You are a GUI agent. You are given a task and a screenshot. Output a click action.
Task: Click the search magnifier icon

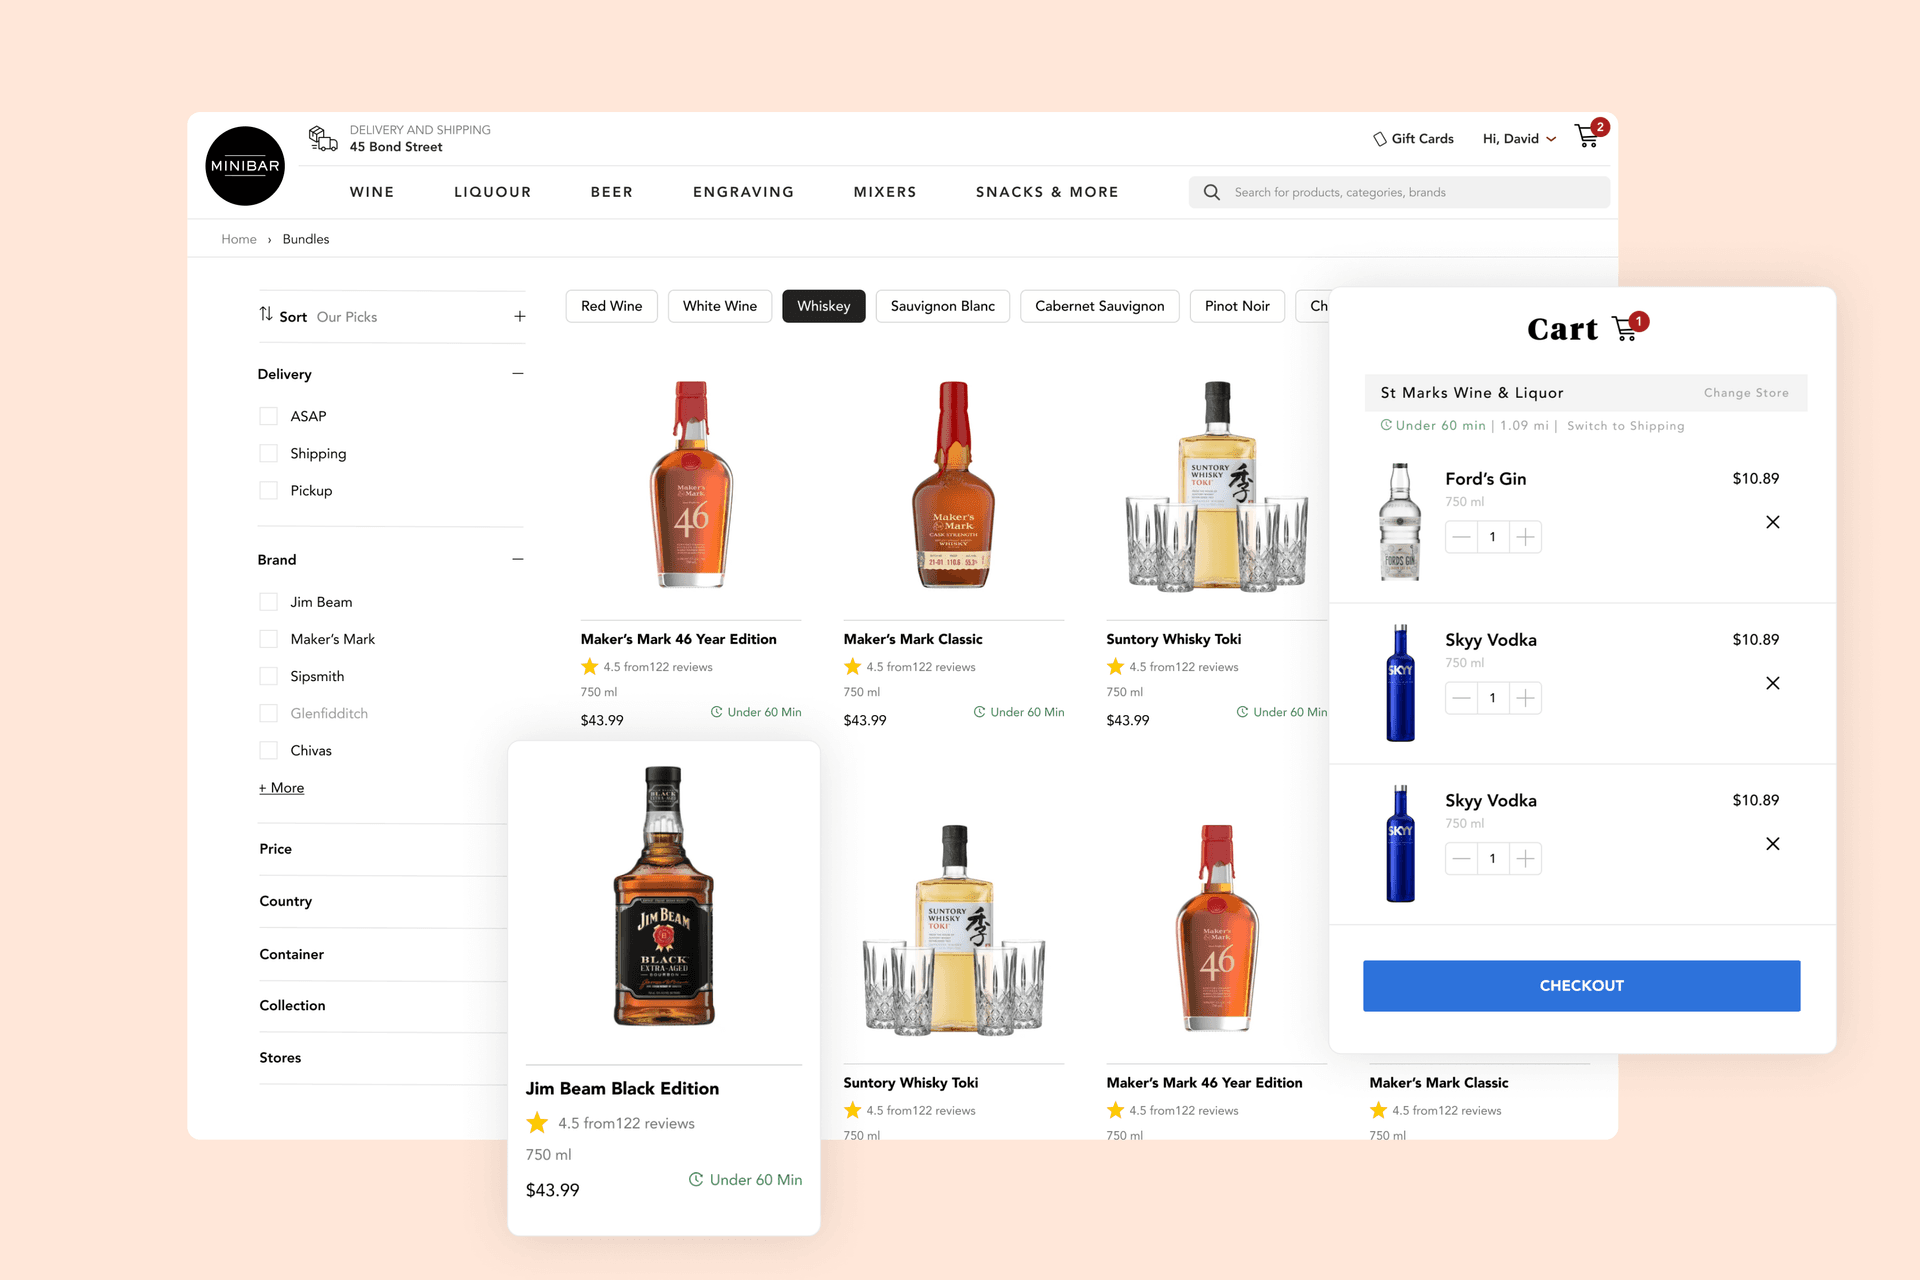click(x=1211, y=191)
